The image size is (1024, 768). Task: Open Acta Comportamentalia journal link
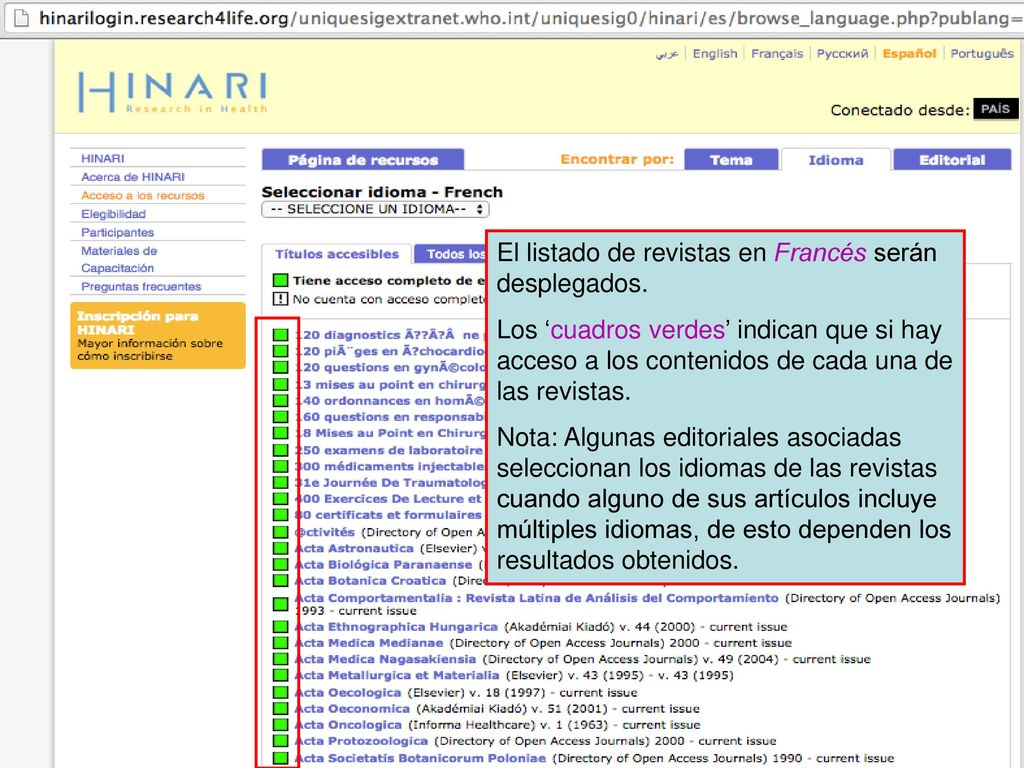tap(536, 598)
